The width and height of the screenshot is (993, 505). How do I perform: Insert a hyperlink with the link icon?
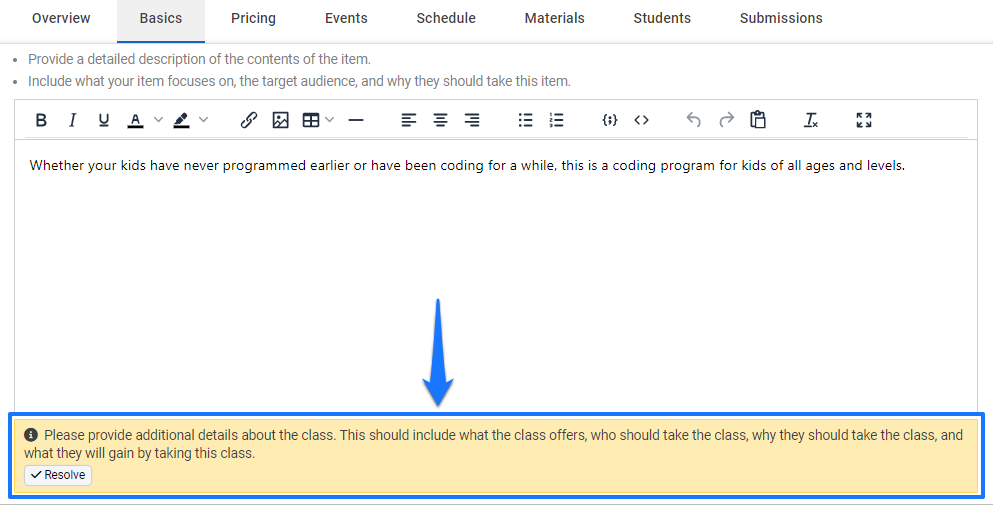pyautogui.click(x=249, y=120)
